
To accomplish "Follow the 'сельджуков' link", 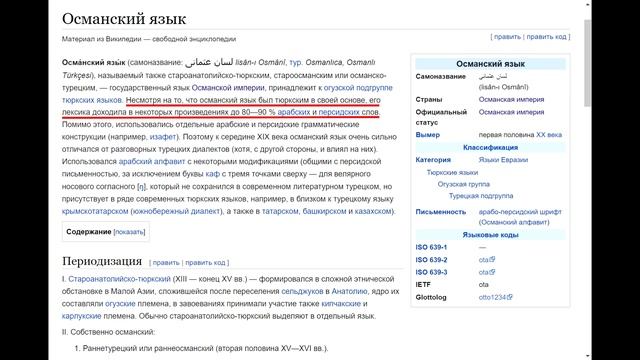I will 302,291.
